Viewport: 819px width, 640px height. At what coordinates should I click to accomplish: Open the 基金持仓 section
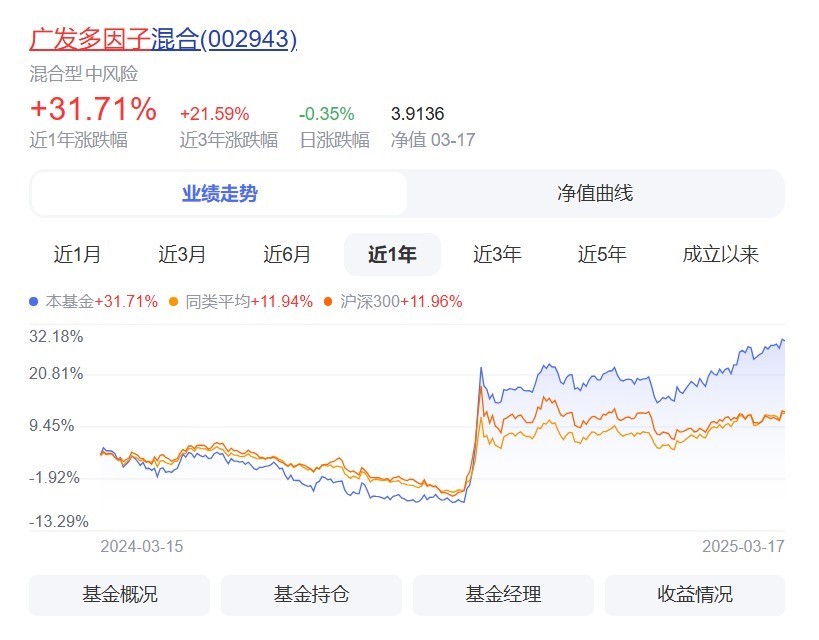click(311, 594)
